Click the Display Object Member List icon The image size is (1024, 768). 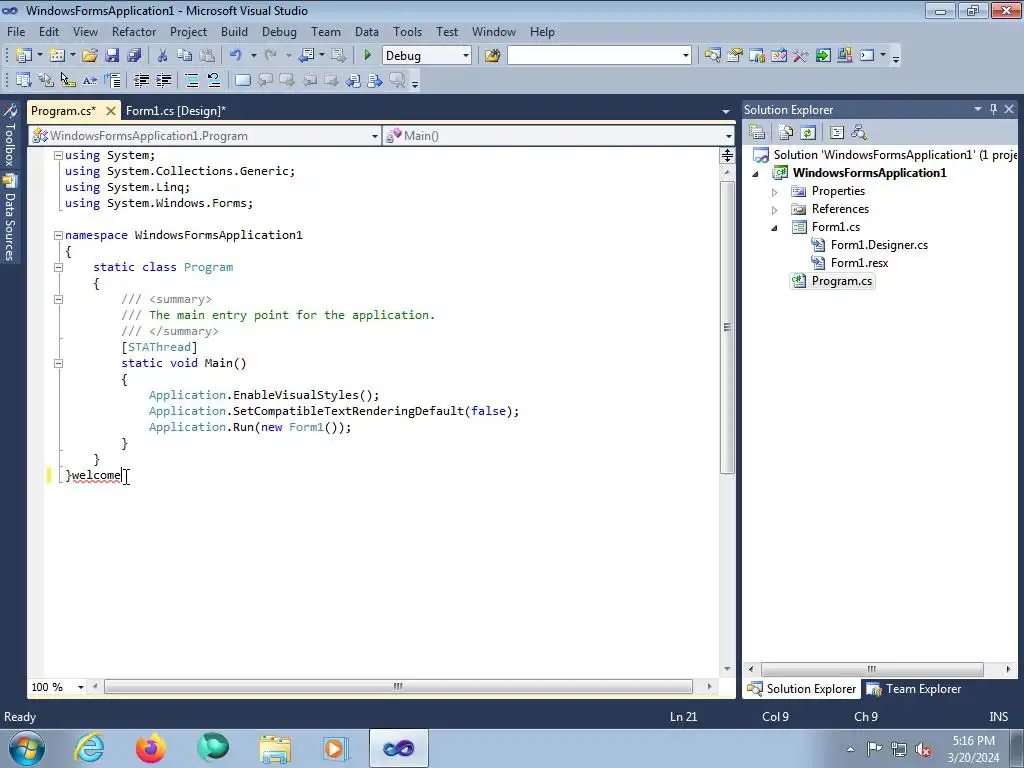24,80
